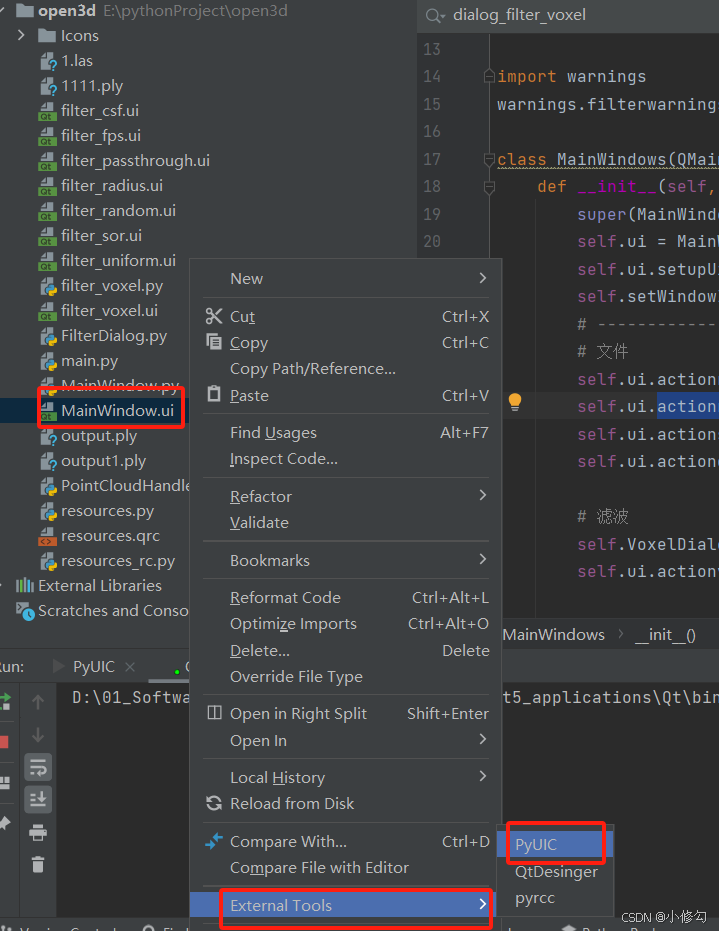
Task: Select resources_rc.py file
Action: coord(107,561)
